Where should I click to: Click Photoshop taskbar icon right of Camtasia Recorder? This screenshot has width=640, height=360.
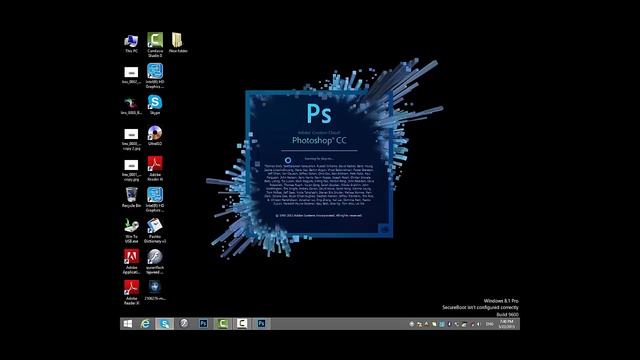click(261, 324)
